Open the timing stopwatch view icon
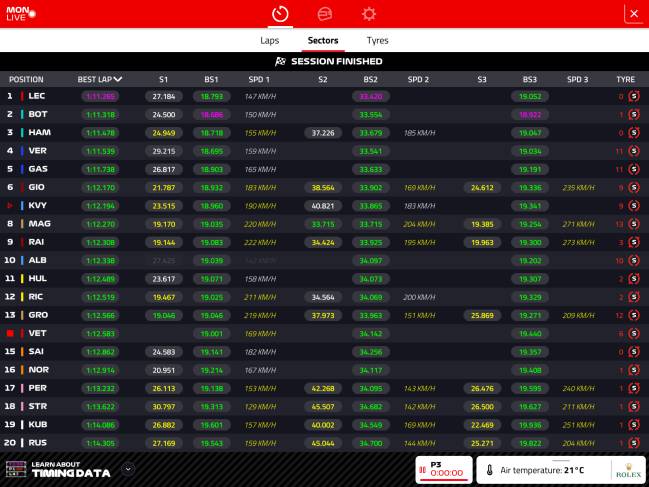This screenshot has width=649, height=487. click(280, 14)
